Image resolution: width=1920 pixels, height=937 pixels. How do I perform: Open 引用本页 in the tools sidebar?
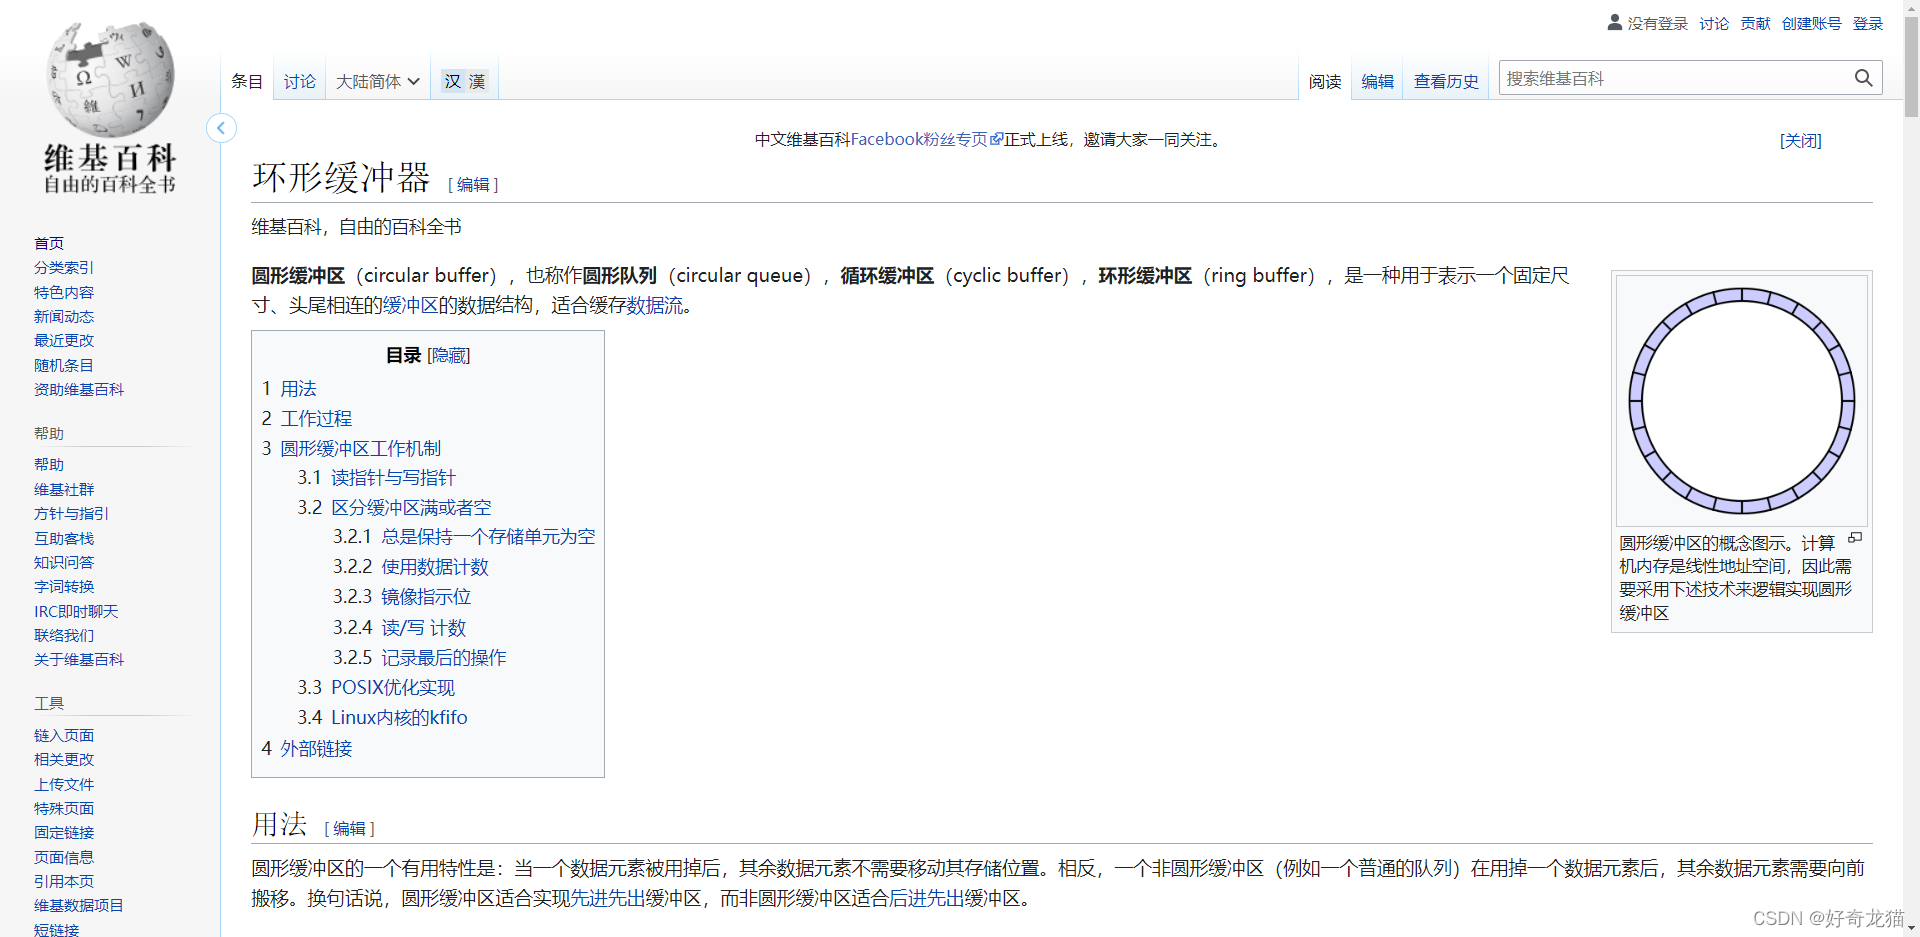(64, 881)
